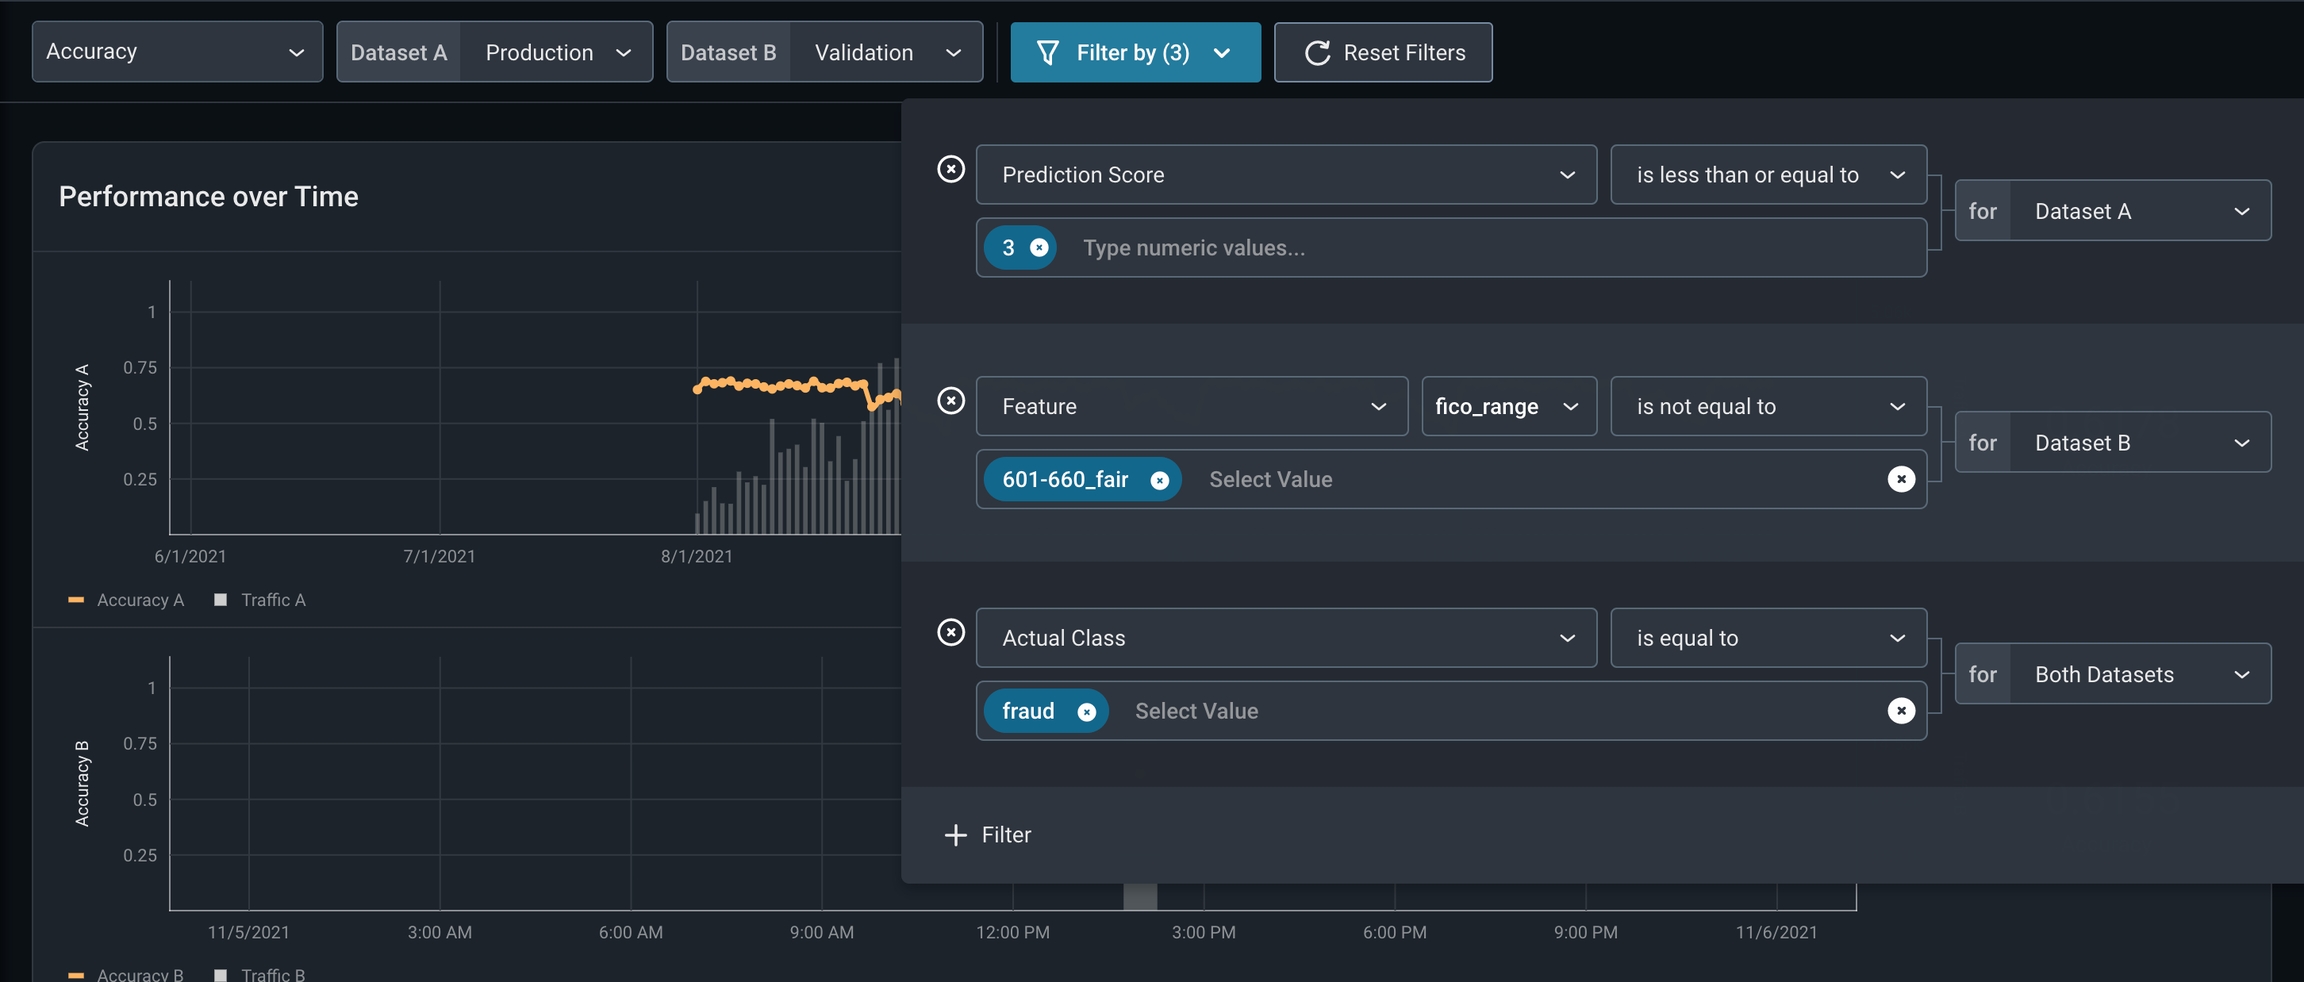
Task: Toggle Accuracy A legend series
Action: (x=126, y=600)
